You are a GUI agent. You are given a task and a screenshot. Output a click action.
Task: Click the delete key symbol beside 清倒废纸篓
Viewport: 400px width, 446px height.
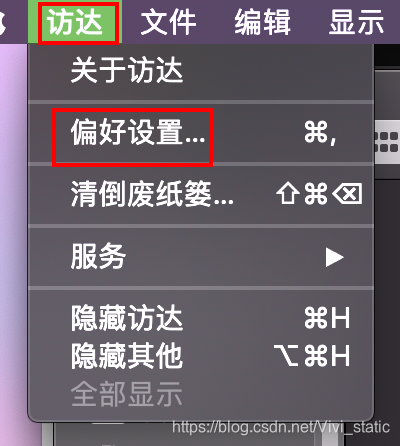tap(347, 193)
